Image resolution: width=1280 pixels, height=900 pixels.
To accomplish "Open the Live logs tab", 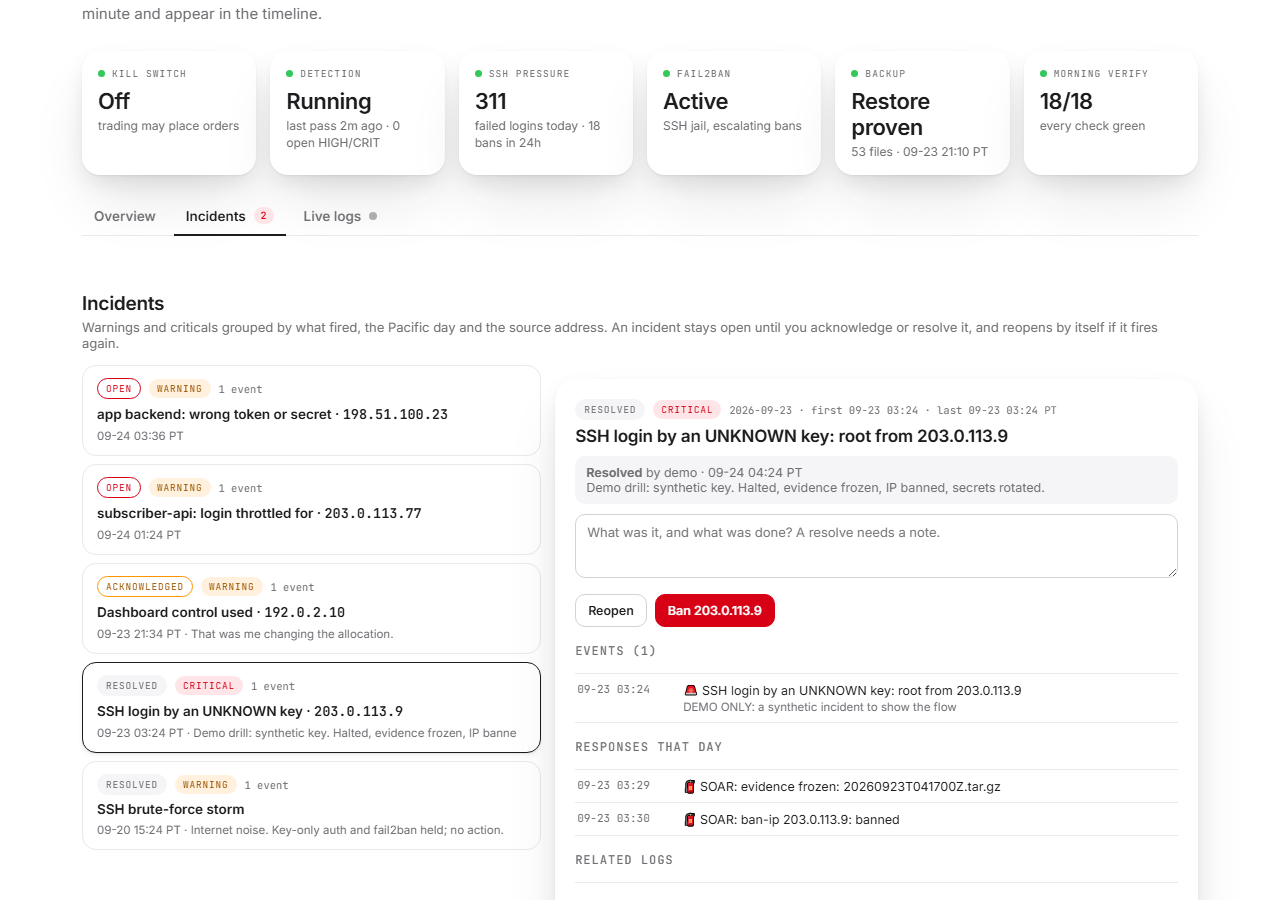I will click(340, 216).
